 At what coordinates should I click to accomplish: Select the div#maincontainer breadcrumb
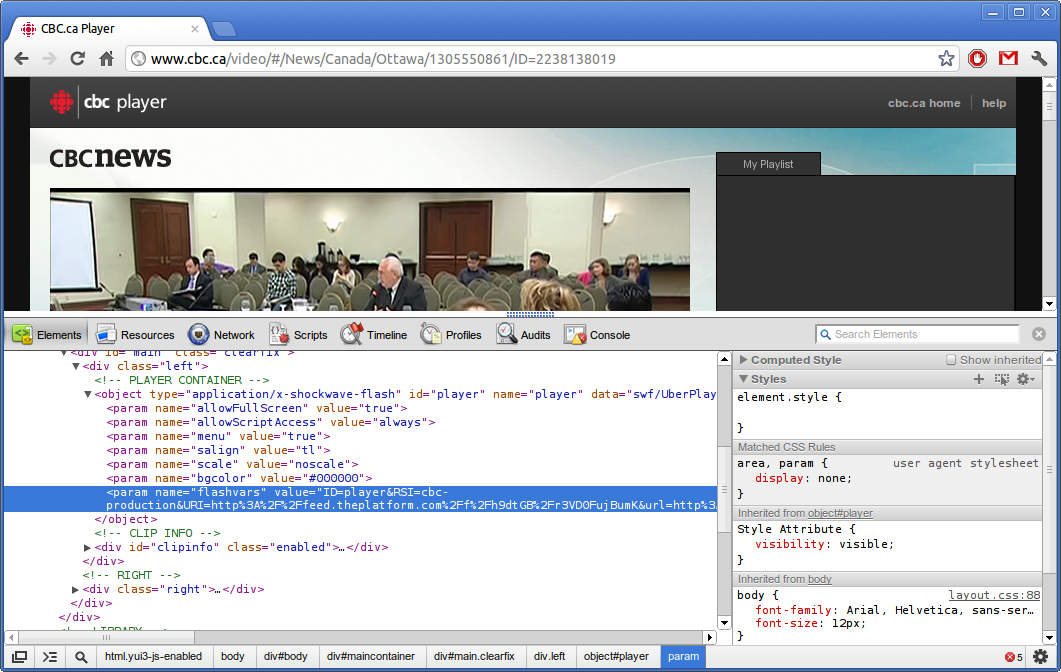pos(371,656)
